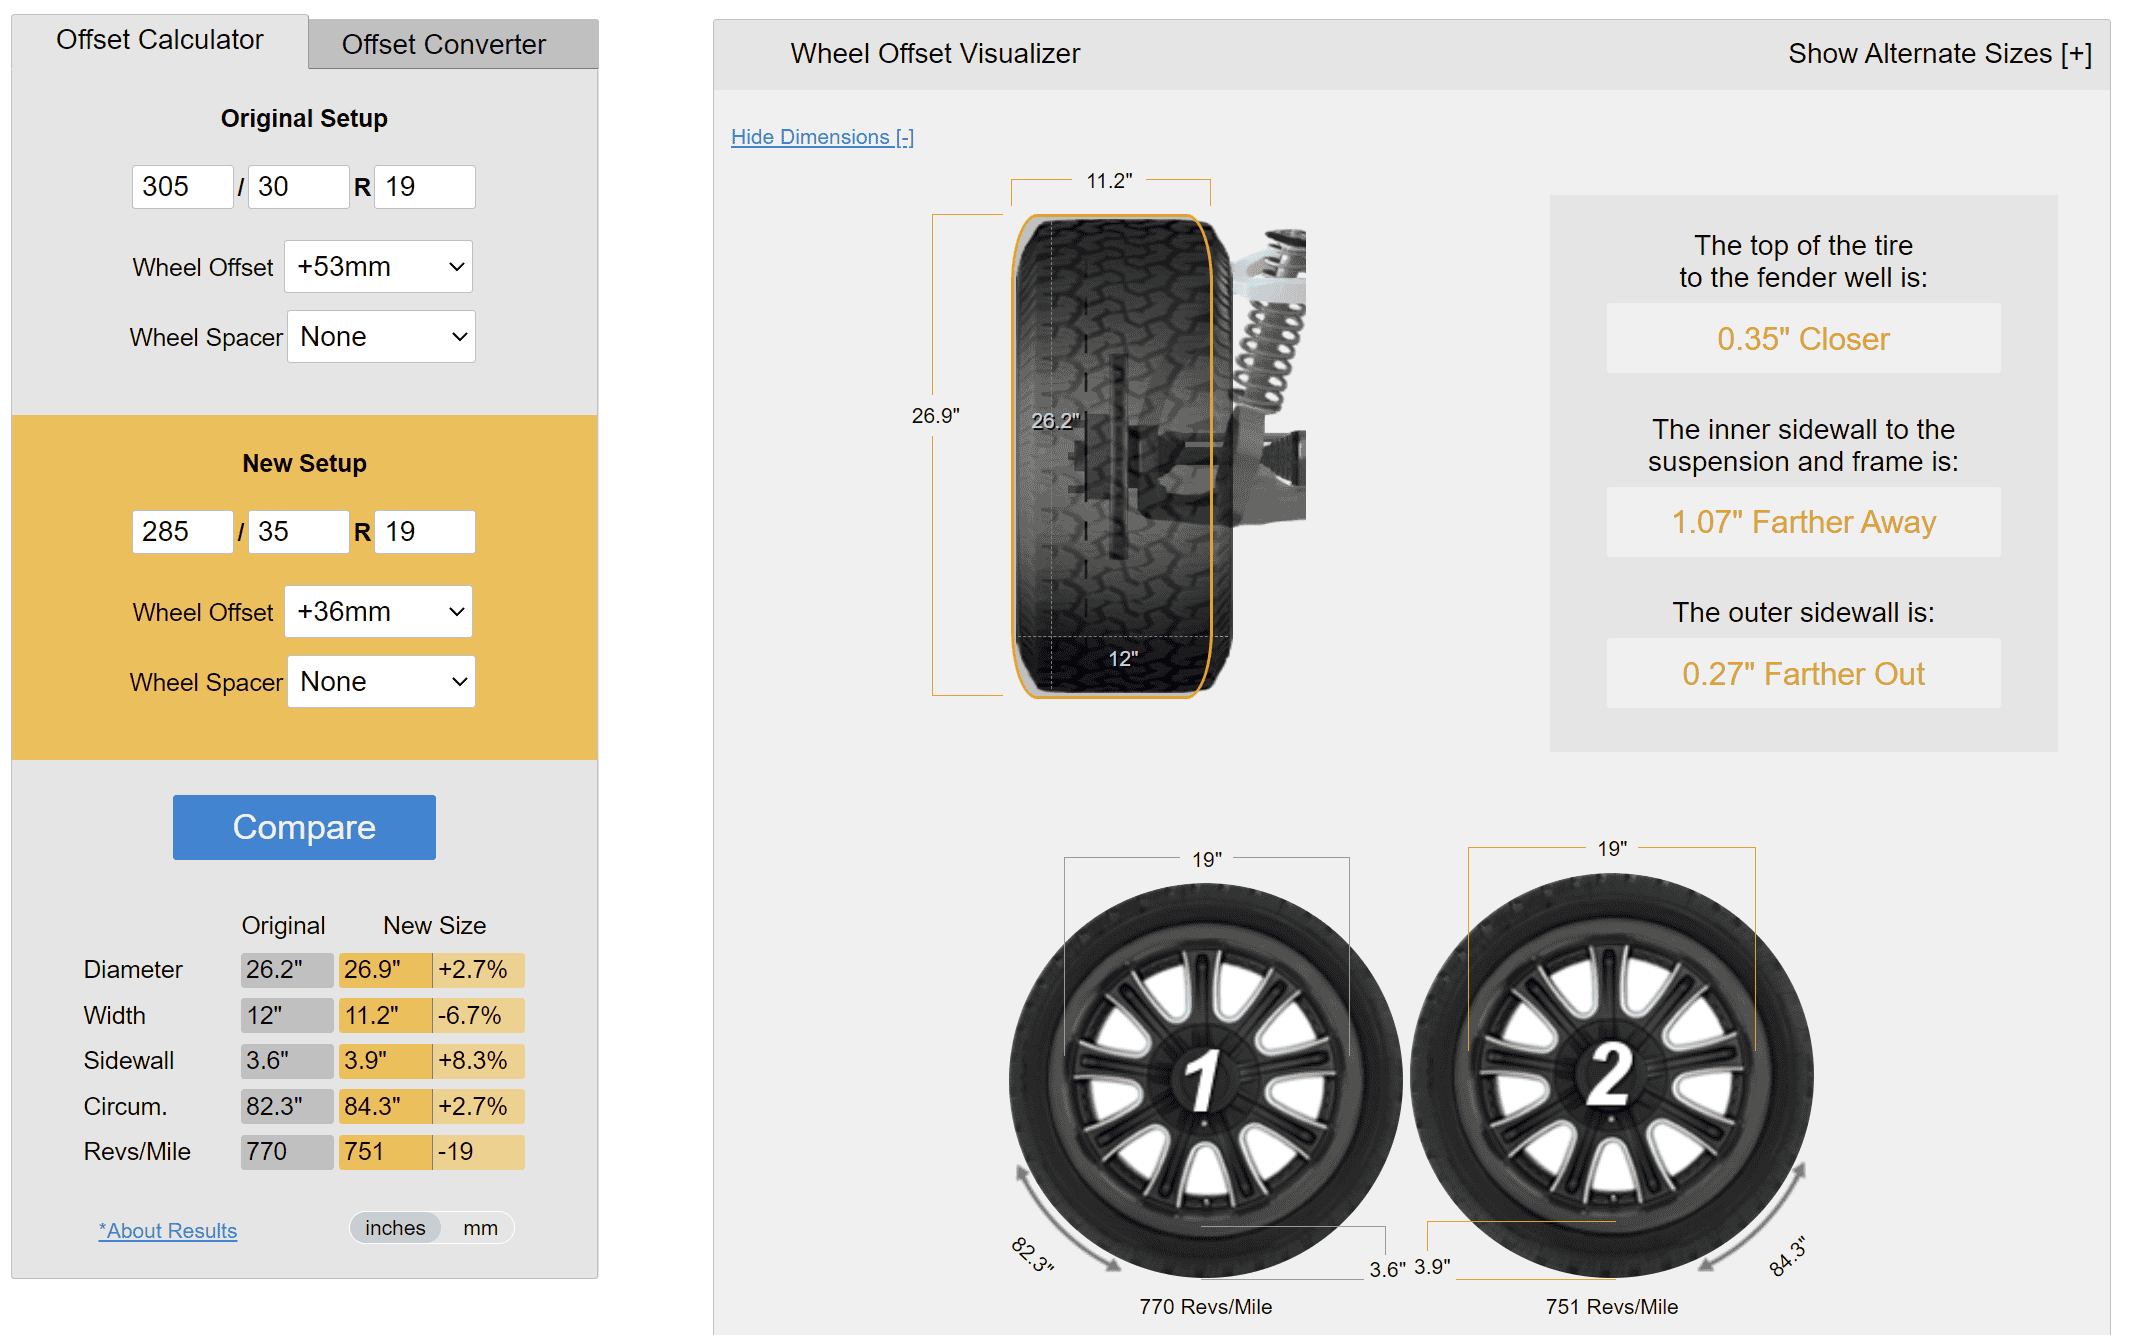Open original Wheel Offset +53mm dropdown
Viewport: 2135px width, 1335px height.
coord(378,267)
